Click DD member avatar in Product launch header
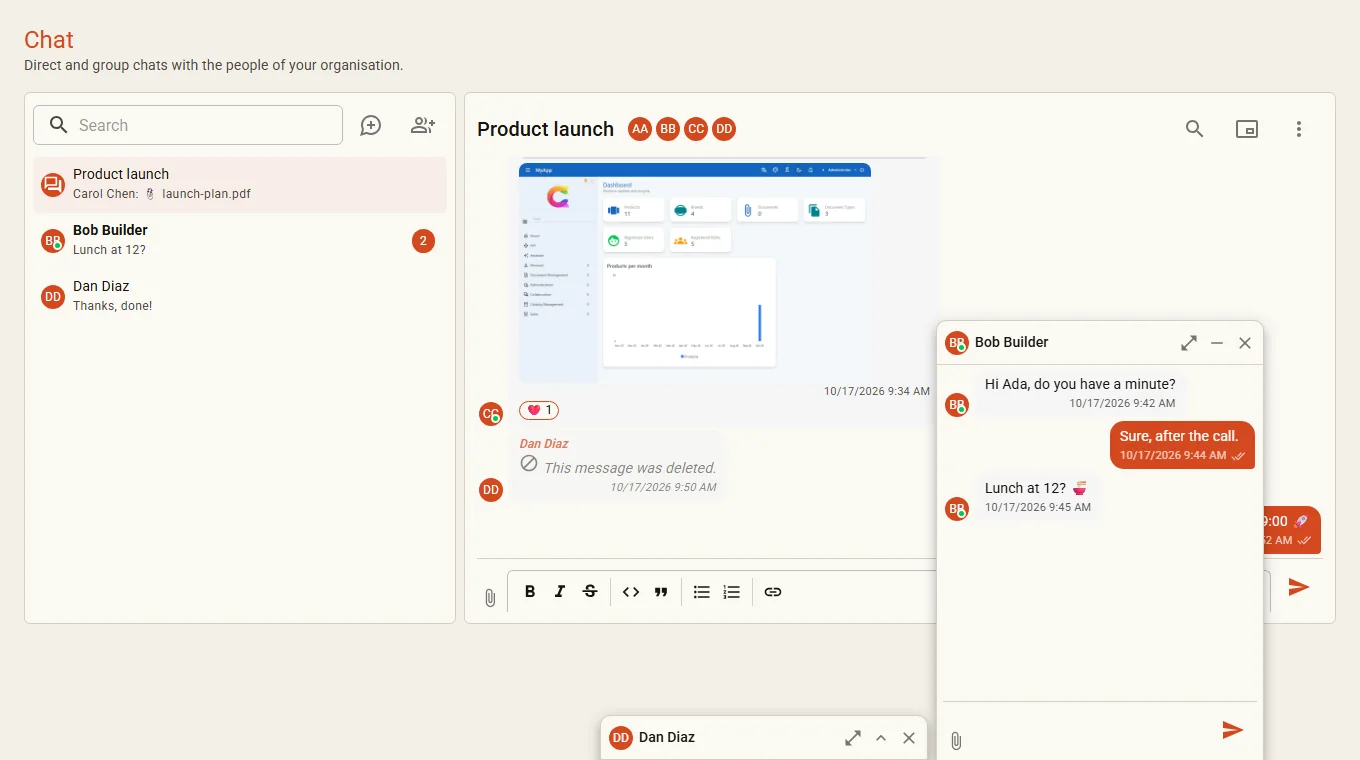Screen dimensions: 1360x760 pyautogui.click(x=724, y=129)
